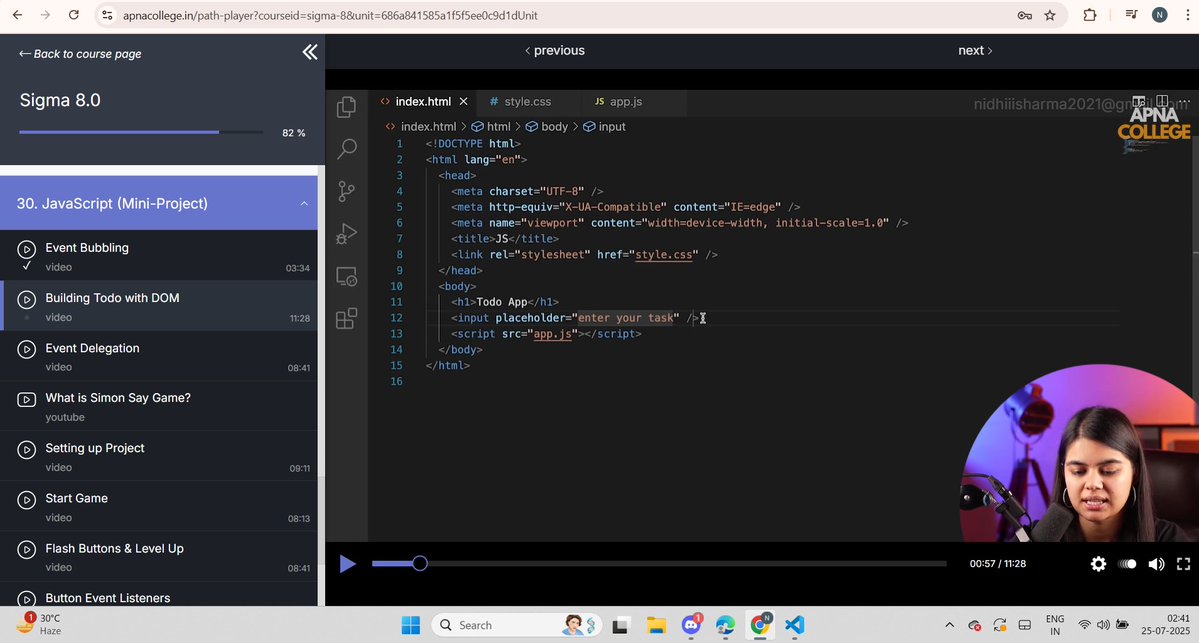Screen dimensions: 1199x643
Task: Enter fullscreen video mode
Action: pyautogui.click(x=1183, y=563)
